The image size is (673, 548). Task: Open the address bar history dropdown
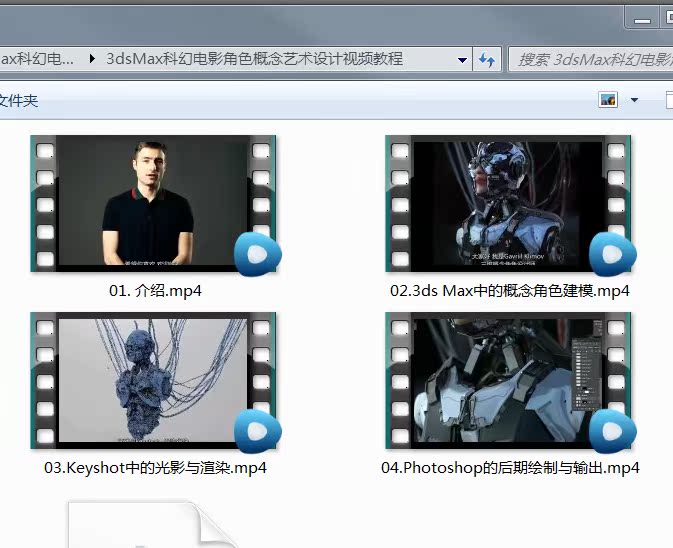pos(462,60)
